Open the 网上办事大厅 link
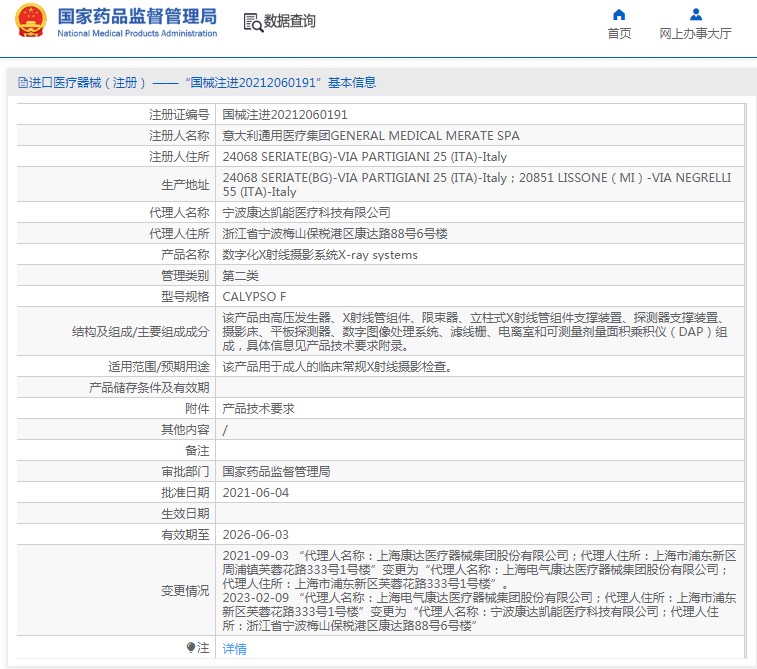The height and width of the screenshot is (669, 757). coord(695,33)
